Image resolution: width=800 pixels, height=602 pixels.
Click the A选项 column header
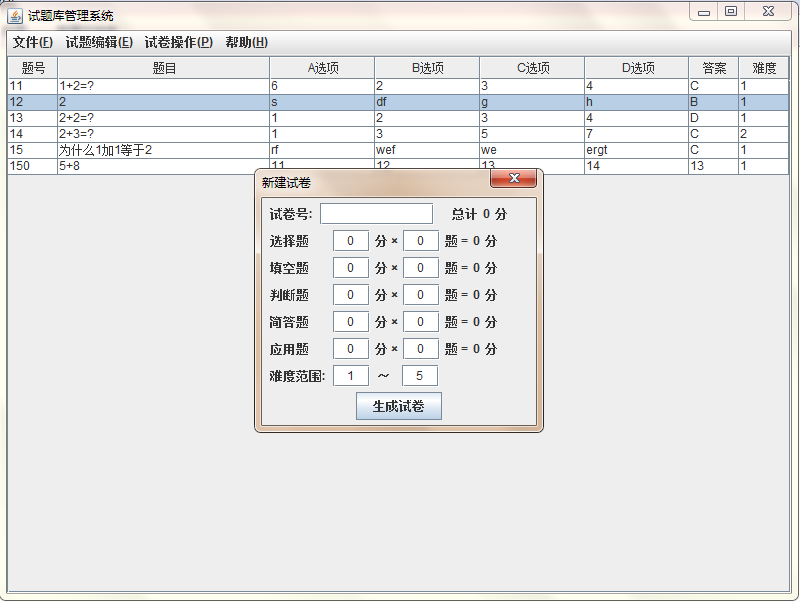pos(322,68)
